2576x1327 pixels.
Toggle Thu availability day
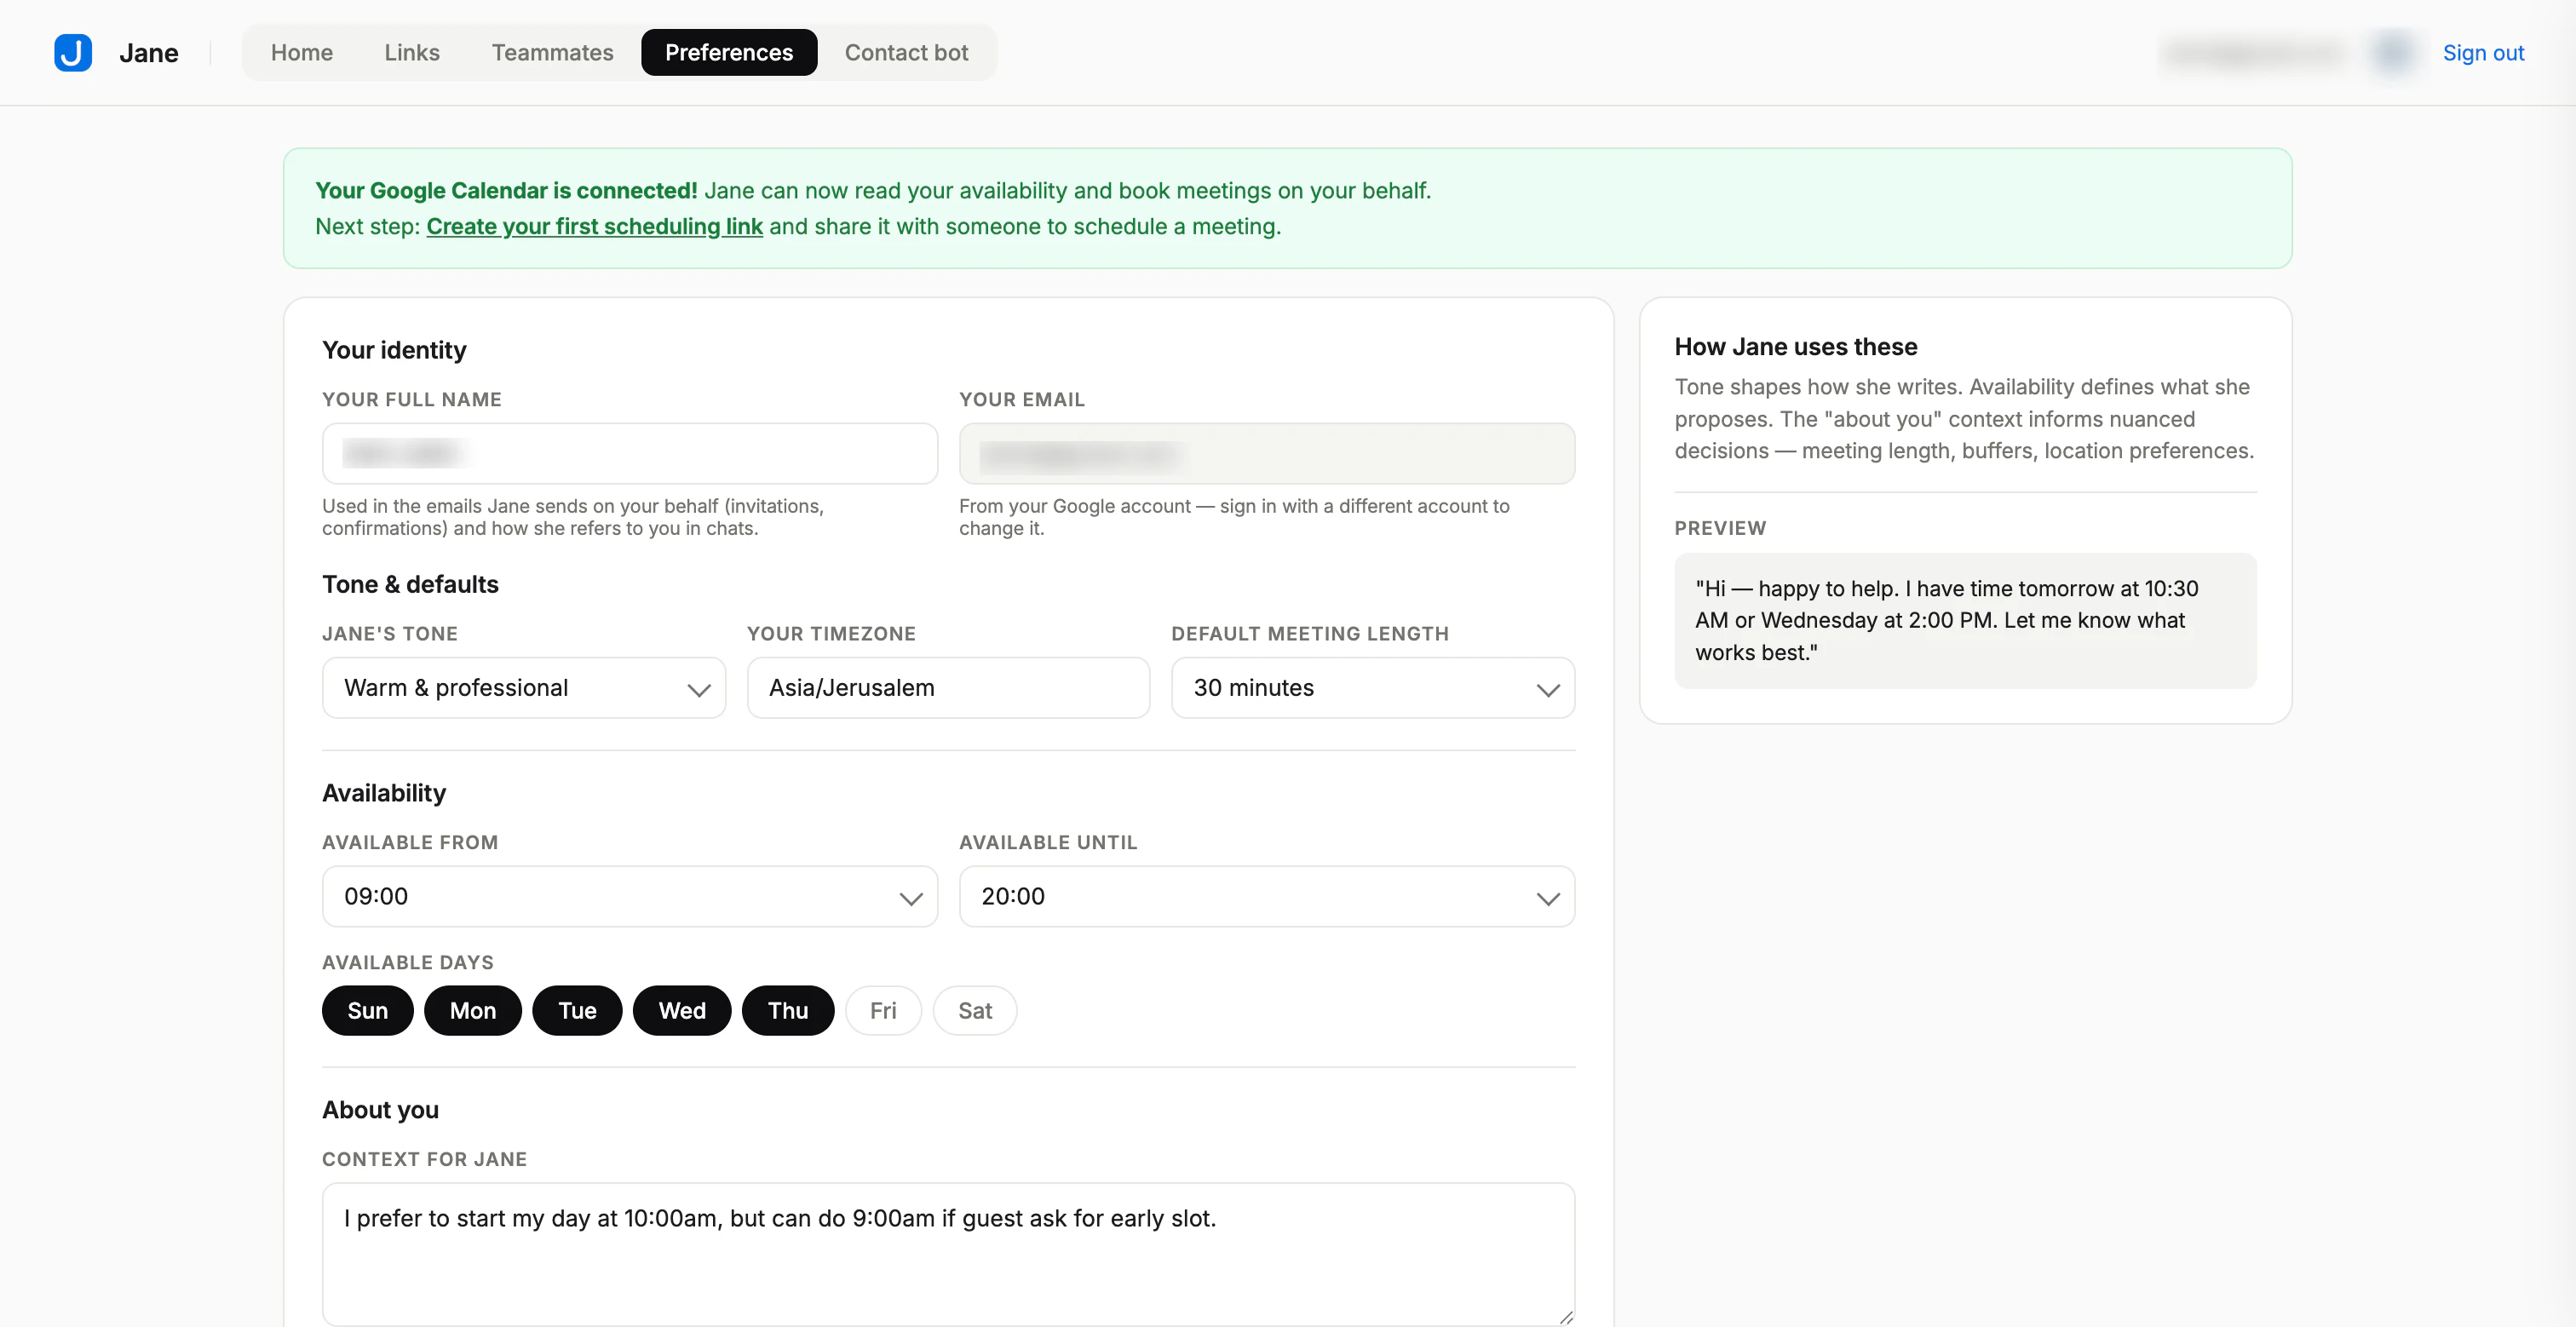click(788, 1010)
